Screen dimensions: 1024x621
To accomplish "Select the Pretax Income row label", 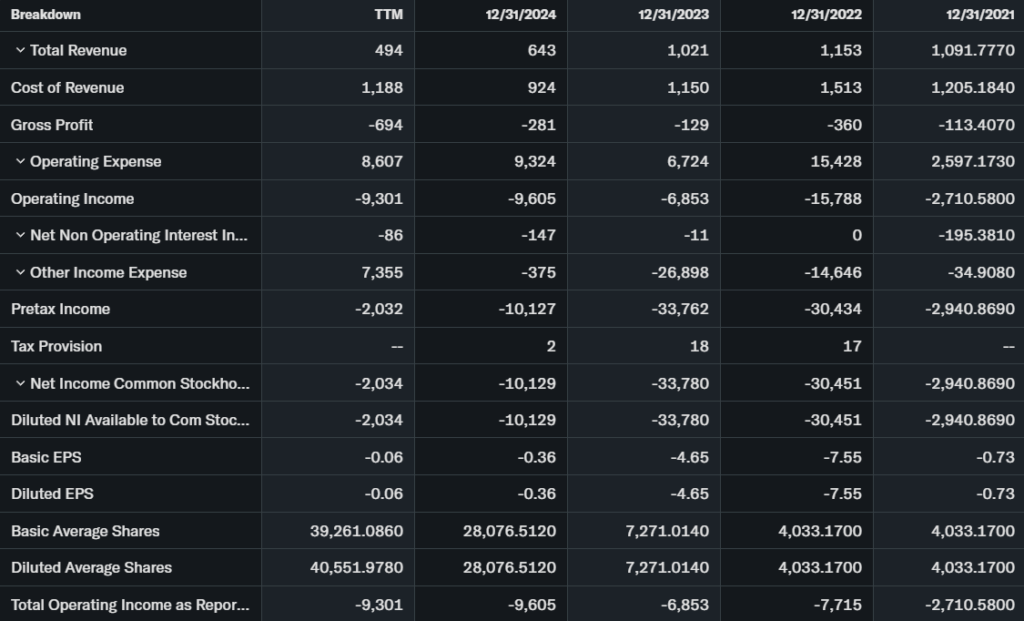I will [x=60, y=309].
